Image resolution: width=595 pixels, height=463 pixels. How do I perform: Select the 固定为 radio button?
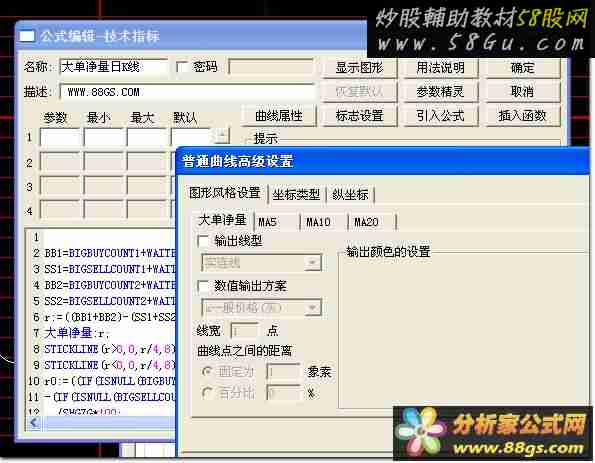[x=207, y=372]
